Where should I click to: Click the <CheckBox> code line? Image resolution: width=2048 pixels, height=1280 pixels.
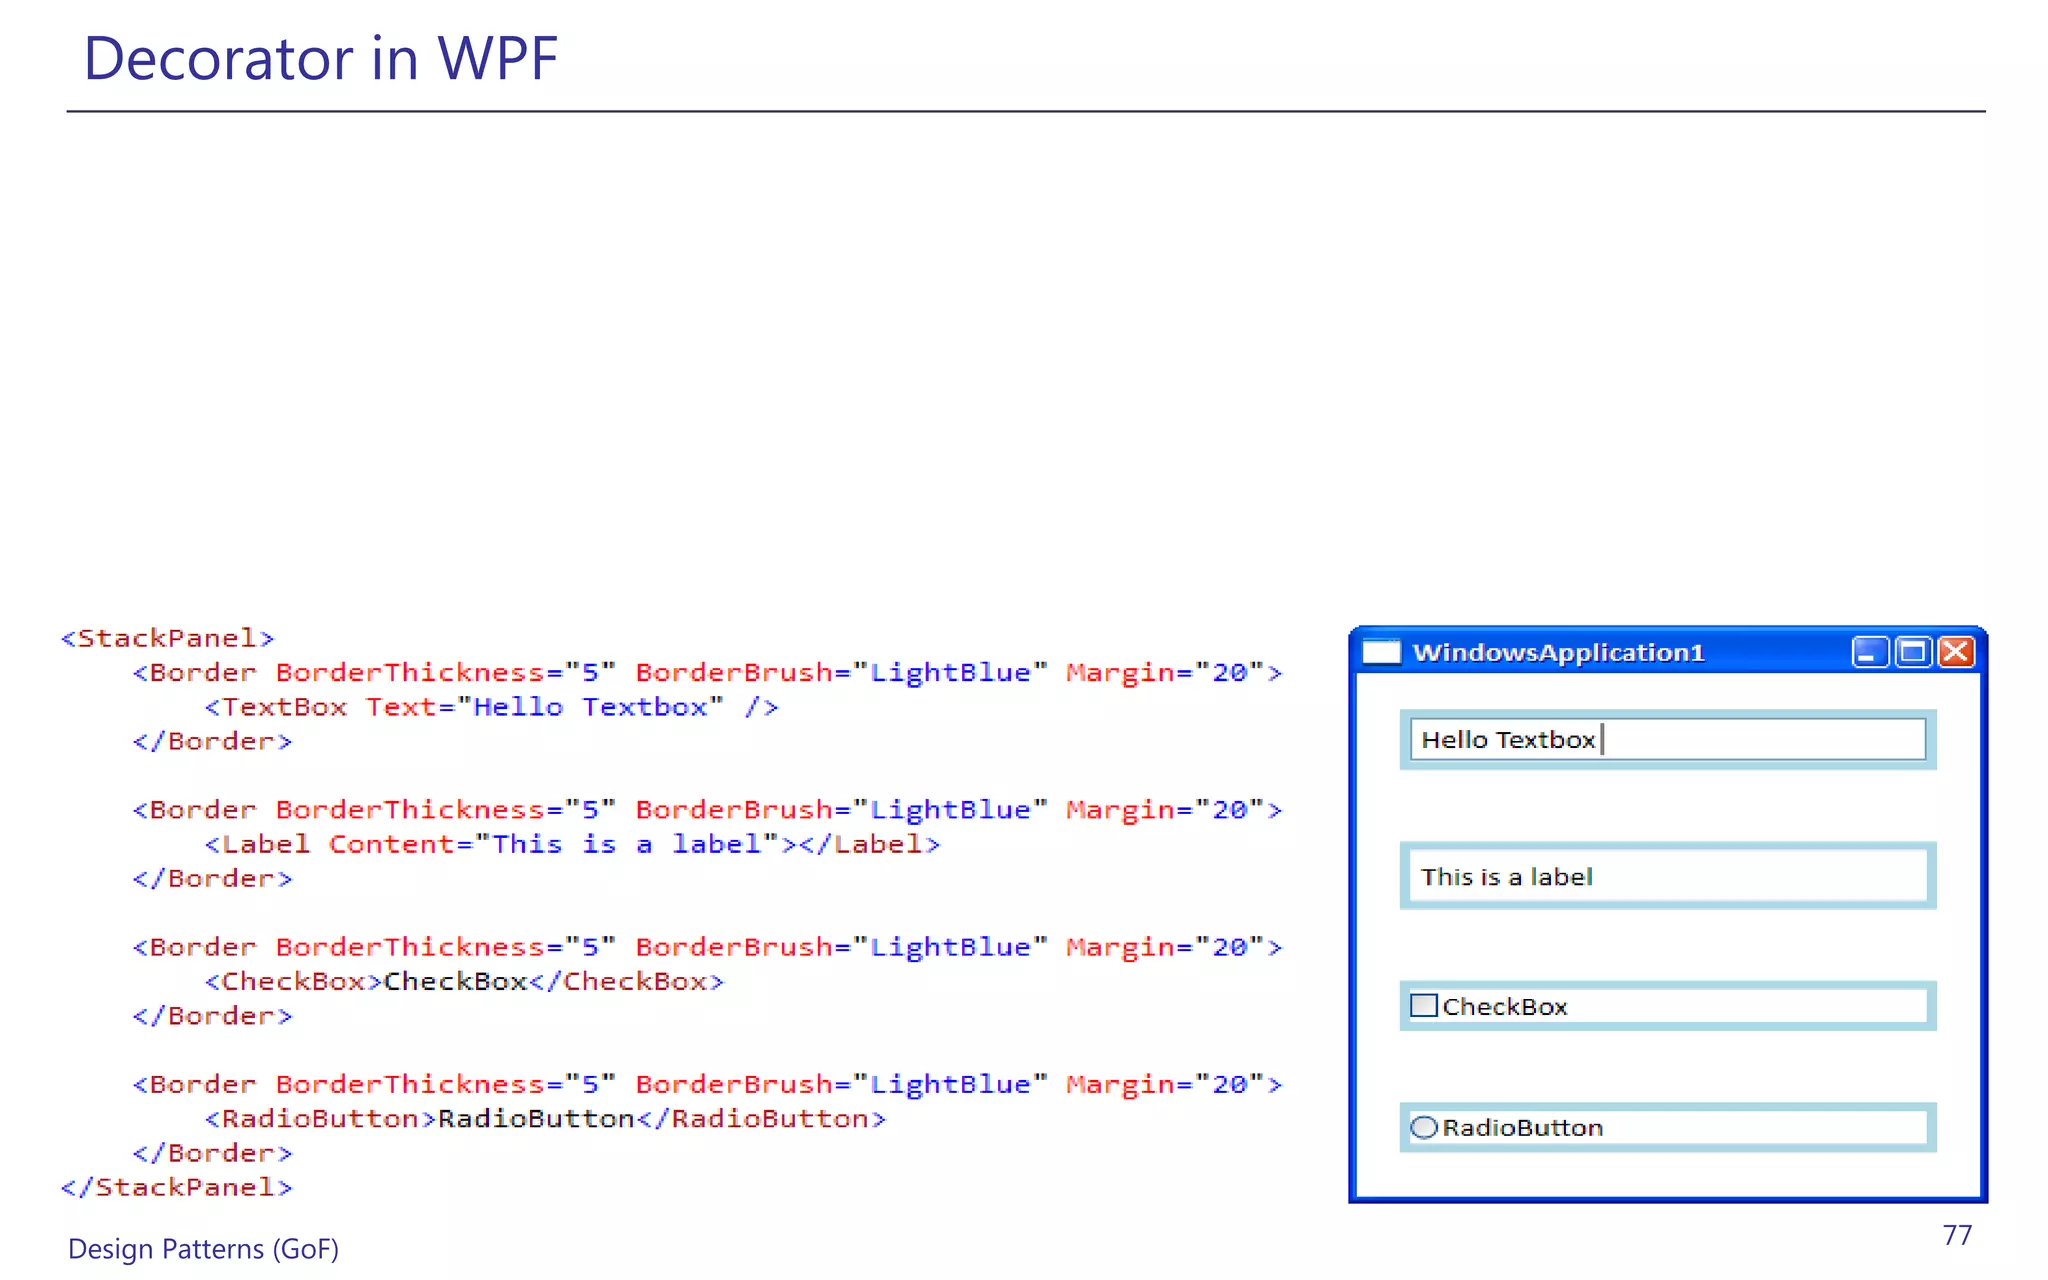pyautogui.click(x=463, y=981)
